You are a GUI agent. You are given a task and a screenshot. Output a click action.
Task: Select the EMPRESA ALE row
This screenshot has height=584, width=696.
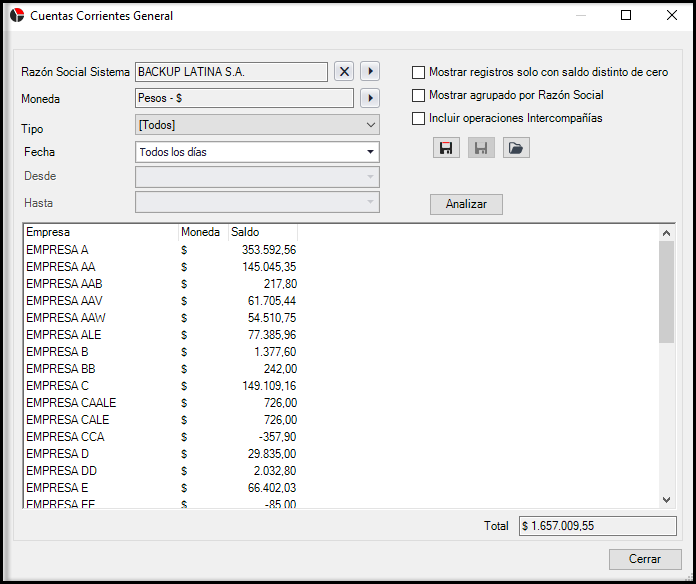pos(161,335)
